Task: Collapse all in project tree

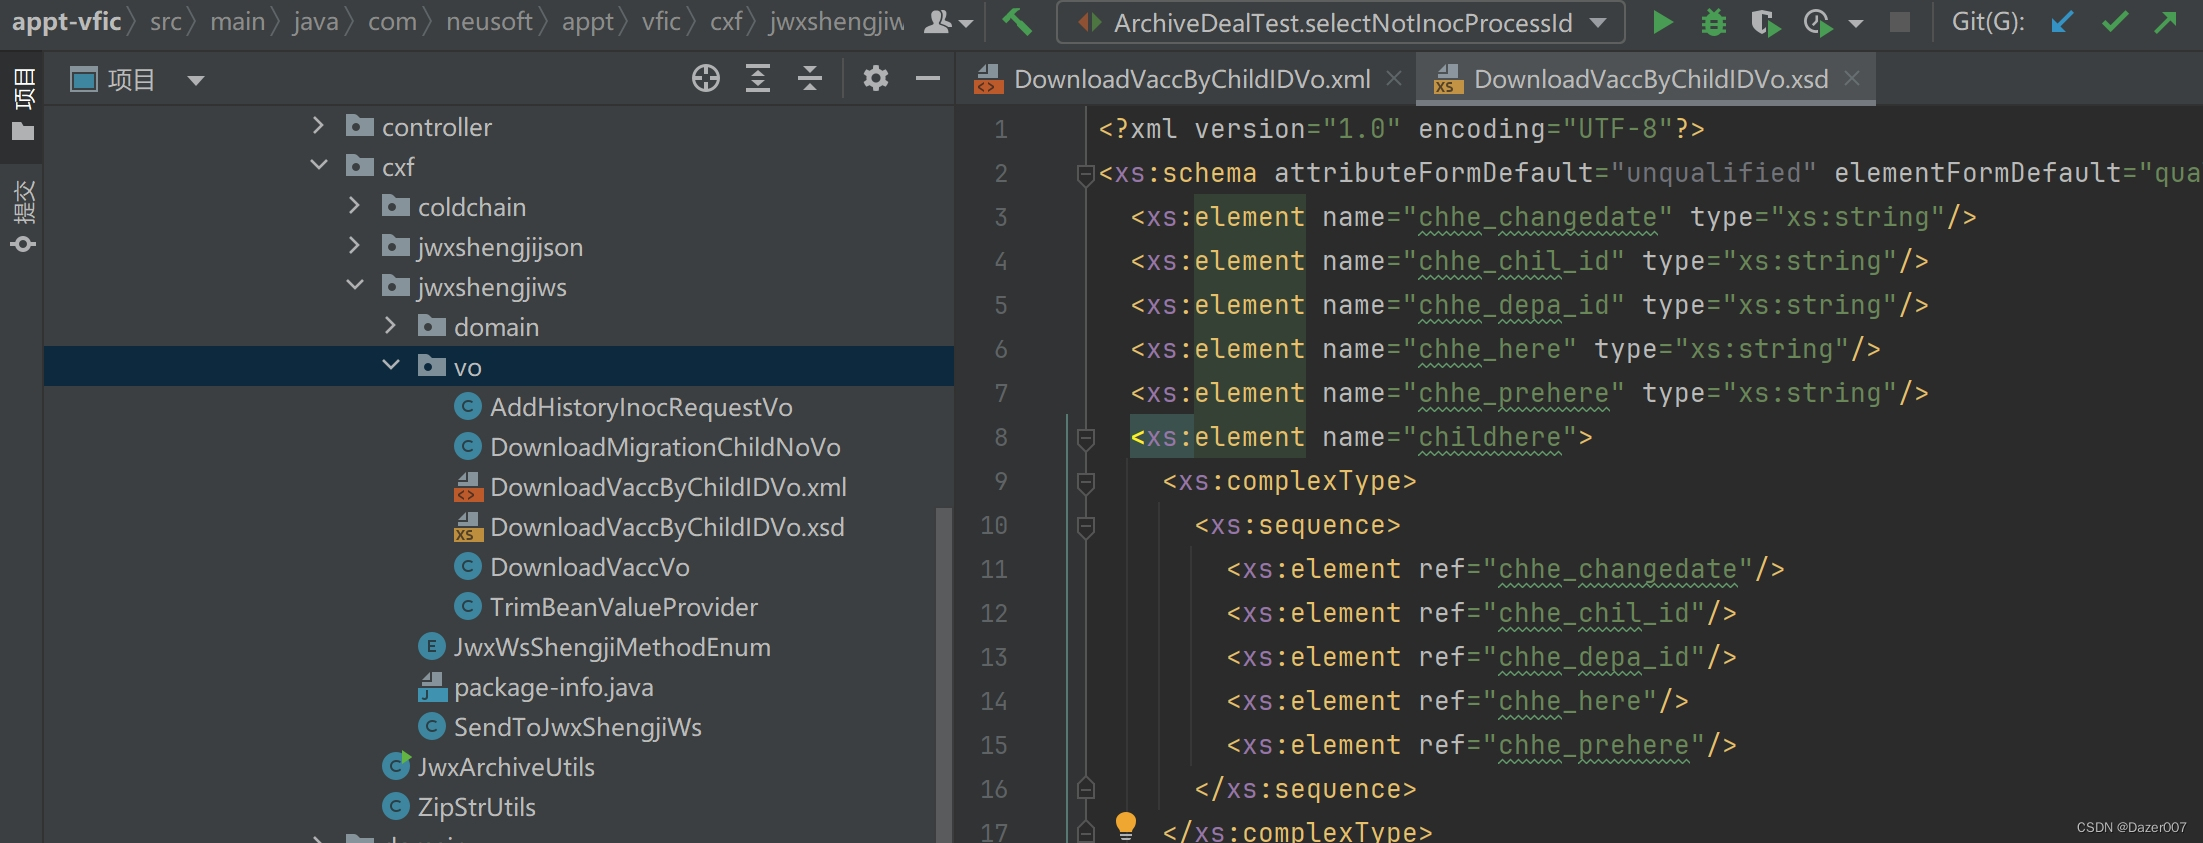Action: (x=810, y=78)
